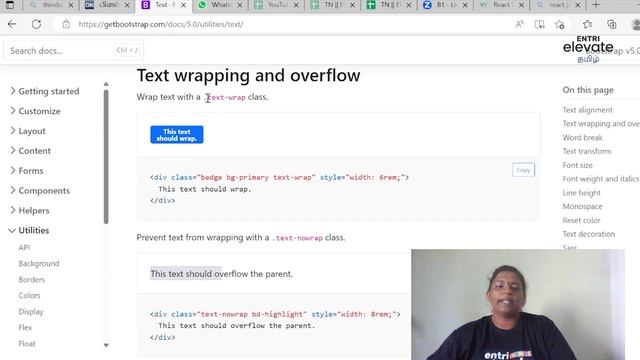Screen dimensions: 640x360
Task: Open tab actions menu icon
Action: tap(10, 5)
